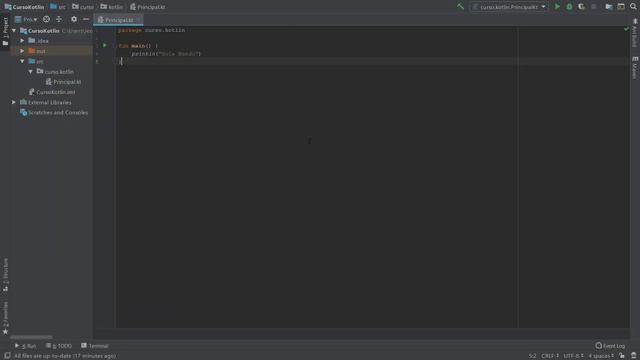Open Search Everywhere magnifier icon
This screenshot has width=640, height=360.
[x=633, y=7]
